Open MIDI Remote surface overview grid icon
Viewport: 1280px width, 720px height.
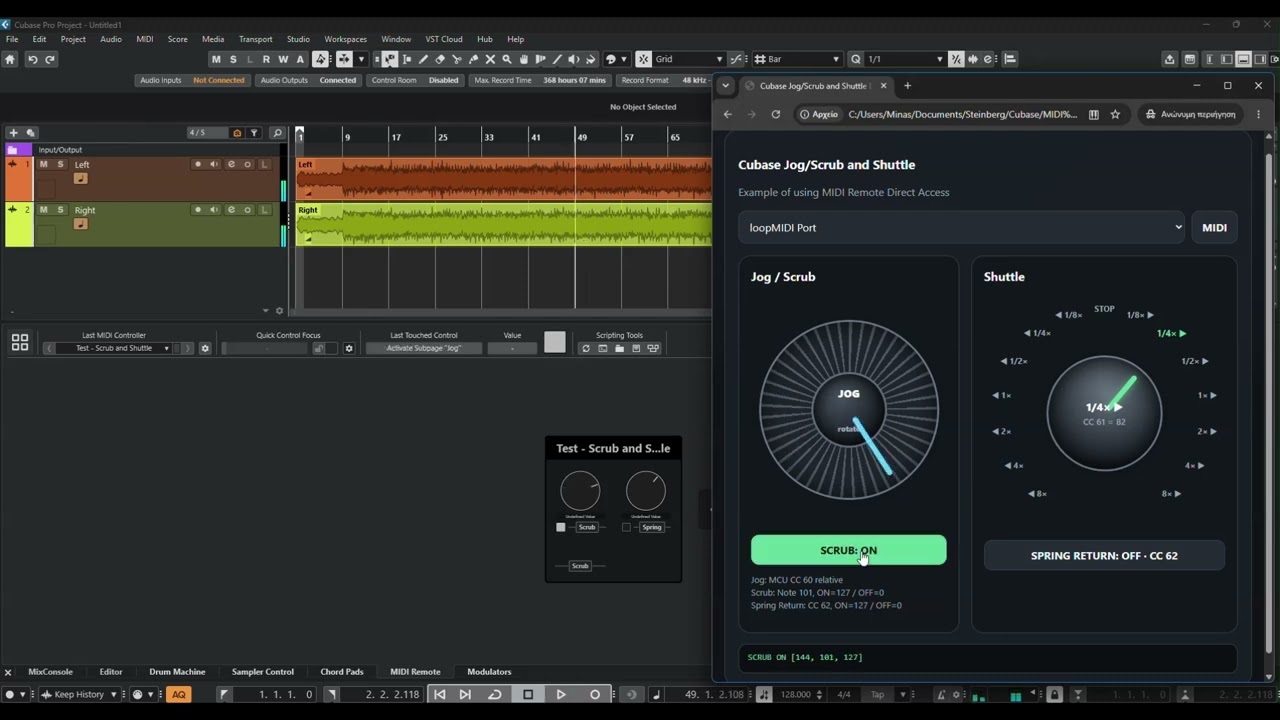pyautogui.click(x=20, y=343)
